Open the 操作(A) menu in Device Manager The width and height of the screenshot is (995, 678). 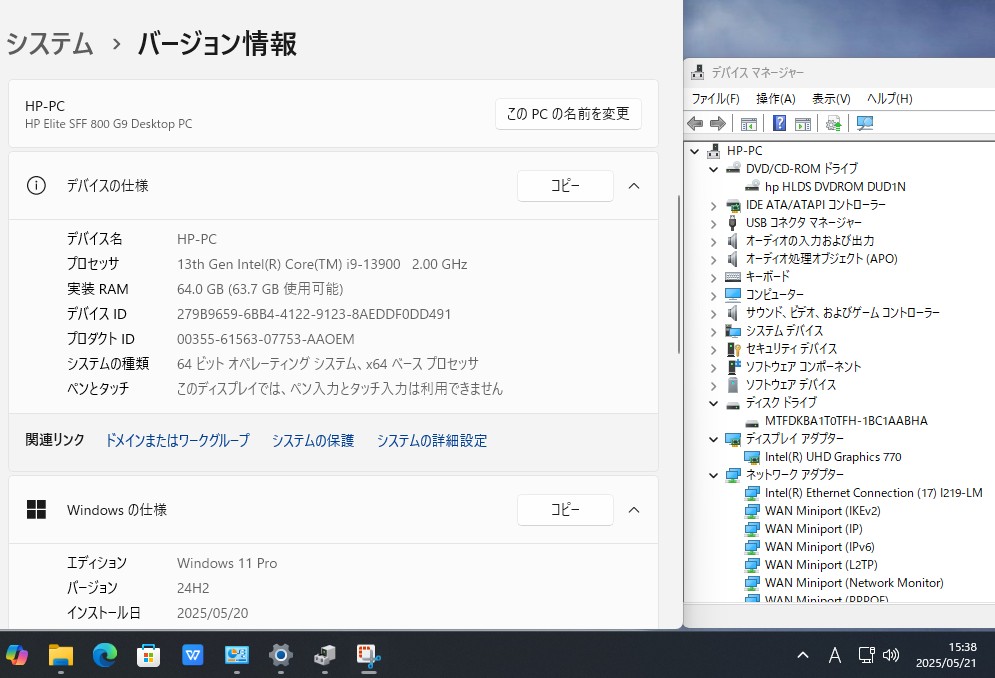coord(775,98)
